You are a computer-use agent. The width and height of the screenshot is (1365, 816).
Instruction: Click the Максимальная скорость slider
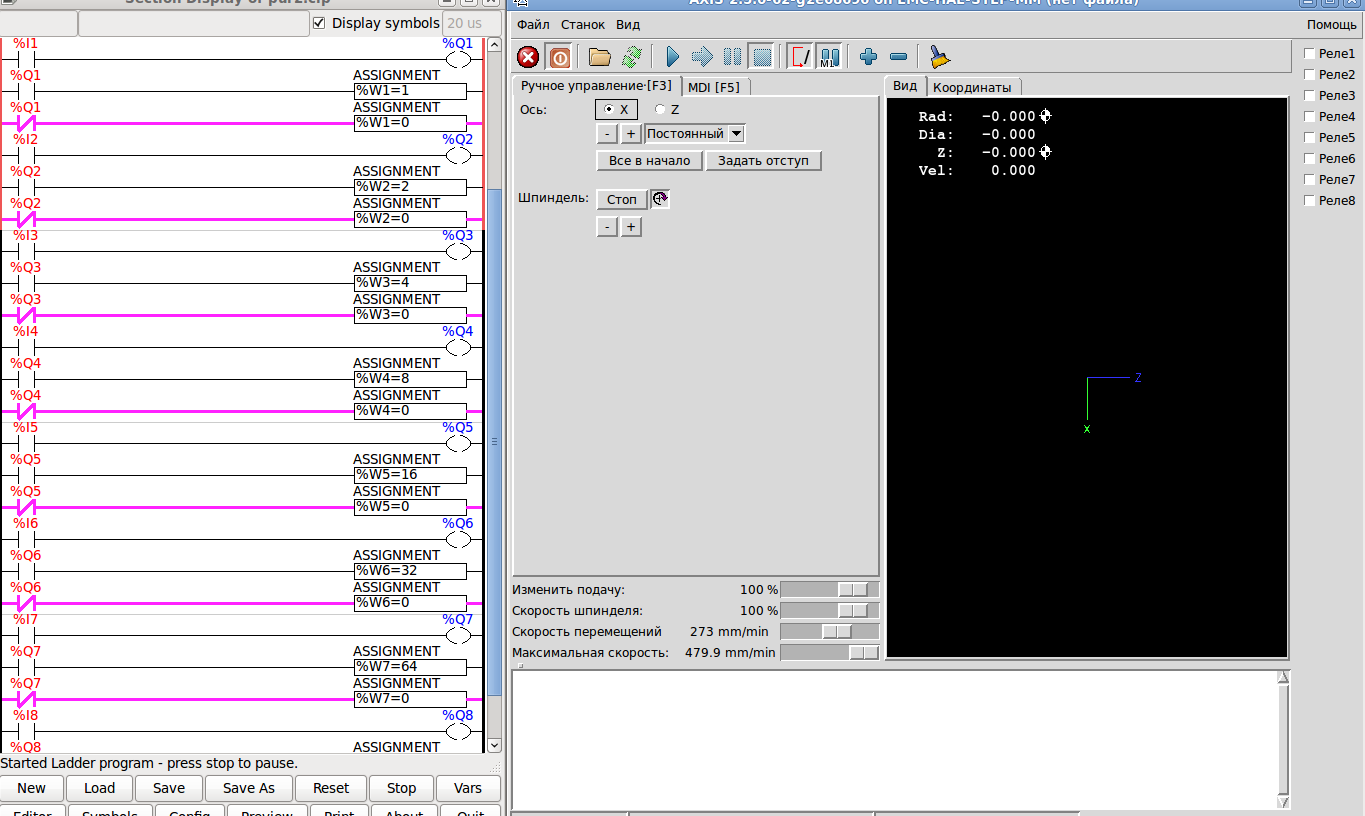click(830, 652)
